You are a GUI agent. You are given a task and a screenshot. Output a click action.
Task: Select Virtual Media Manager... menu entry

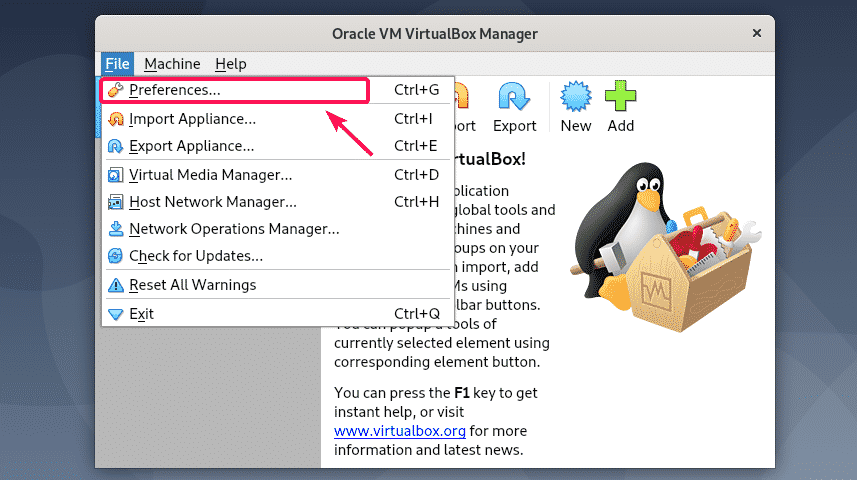tap(210, 175)
